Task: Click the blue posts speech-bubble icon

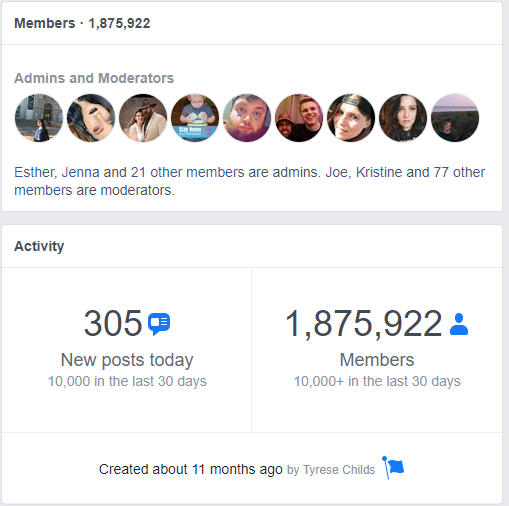Action: click(x=159, y=324)
